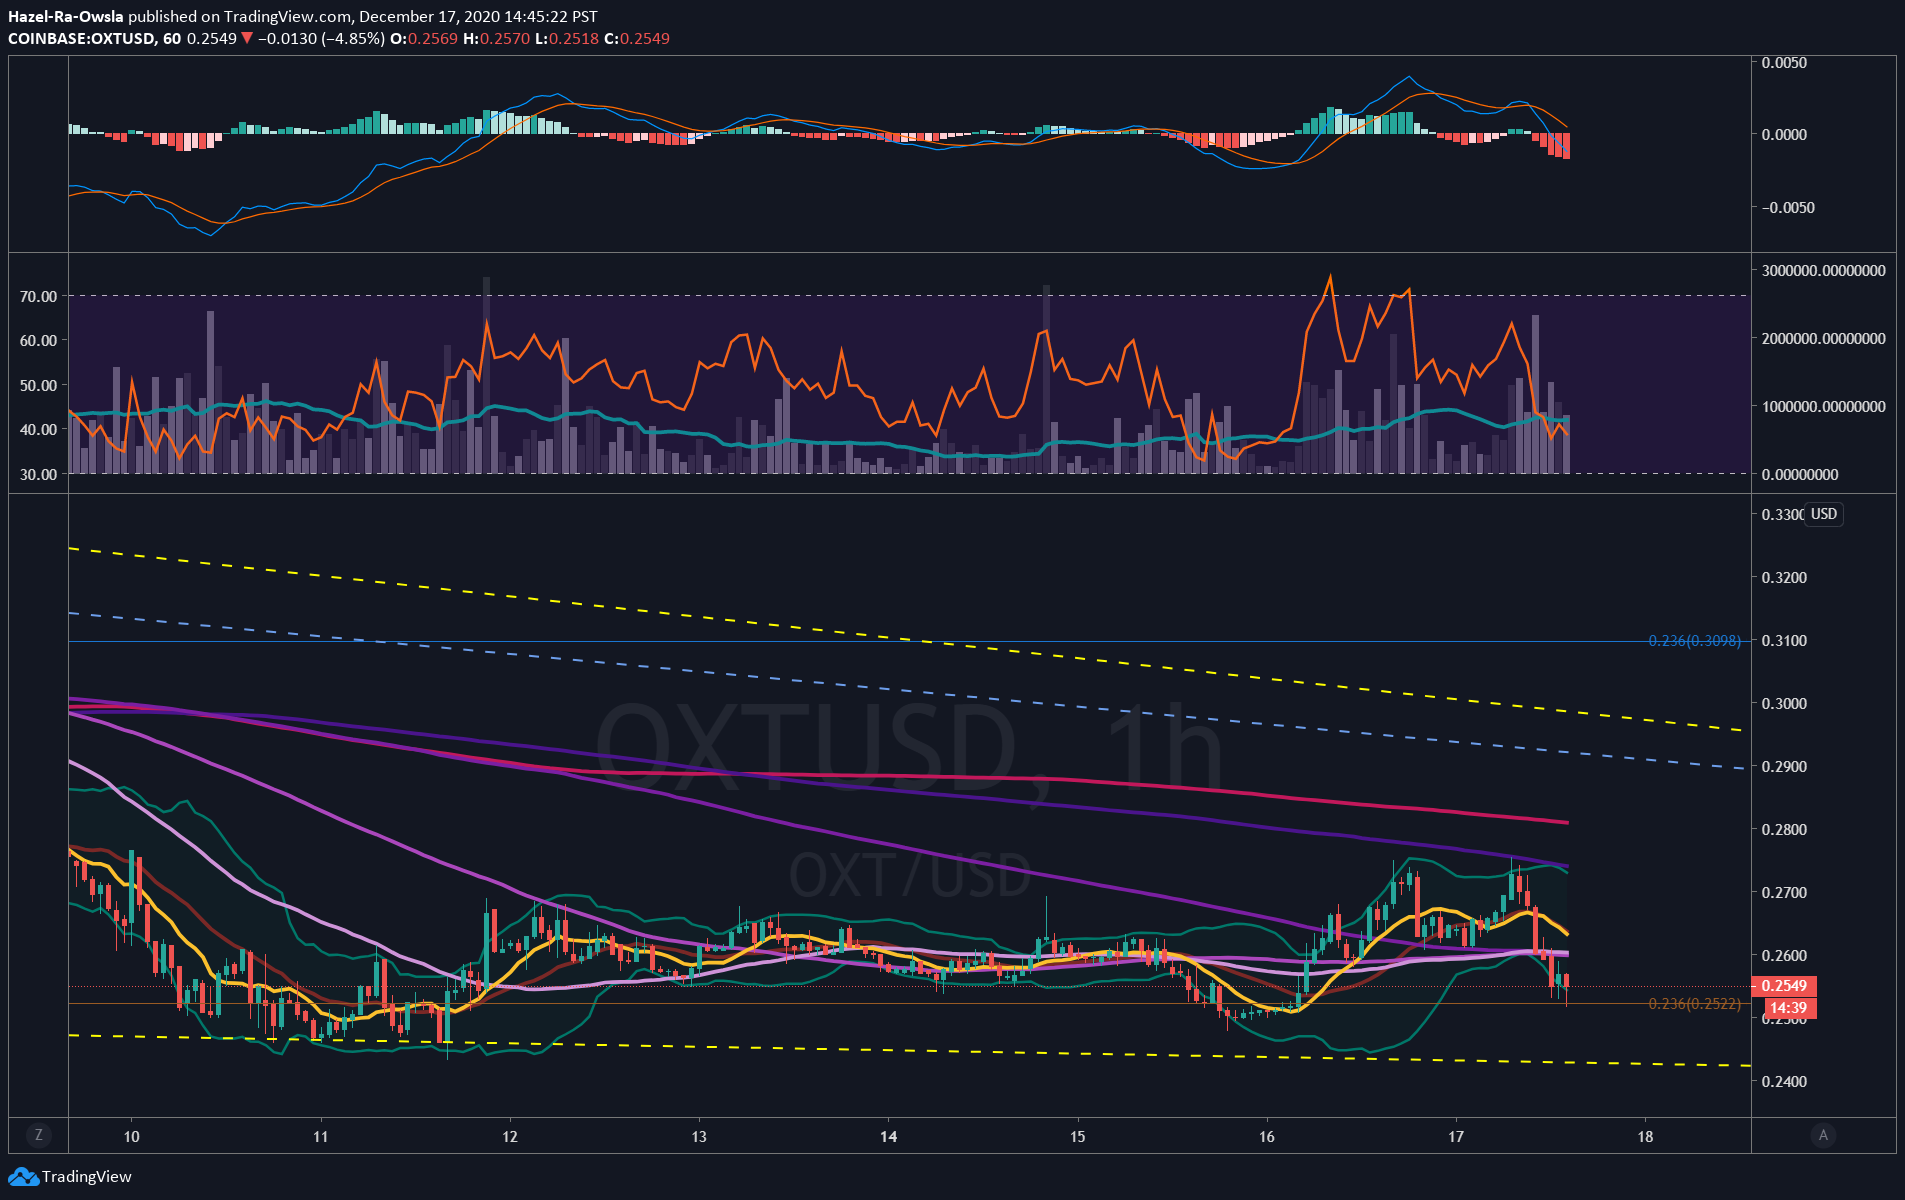The height and width of the screenshot is (1200, 1905).
Task: Click the Hazel-Ra-Owsla author name
Action: tap(66, 17)
